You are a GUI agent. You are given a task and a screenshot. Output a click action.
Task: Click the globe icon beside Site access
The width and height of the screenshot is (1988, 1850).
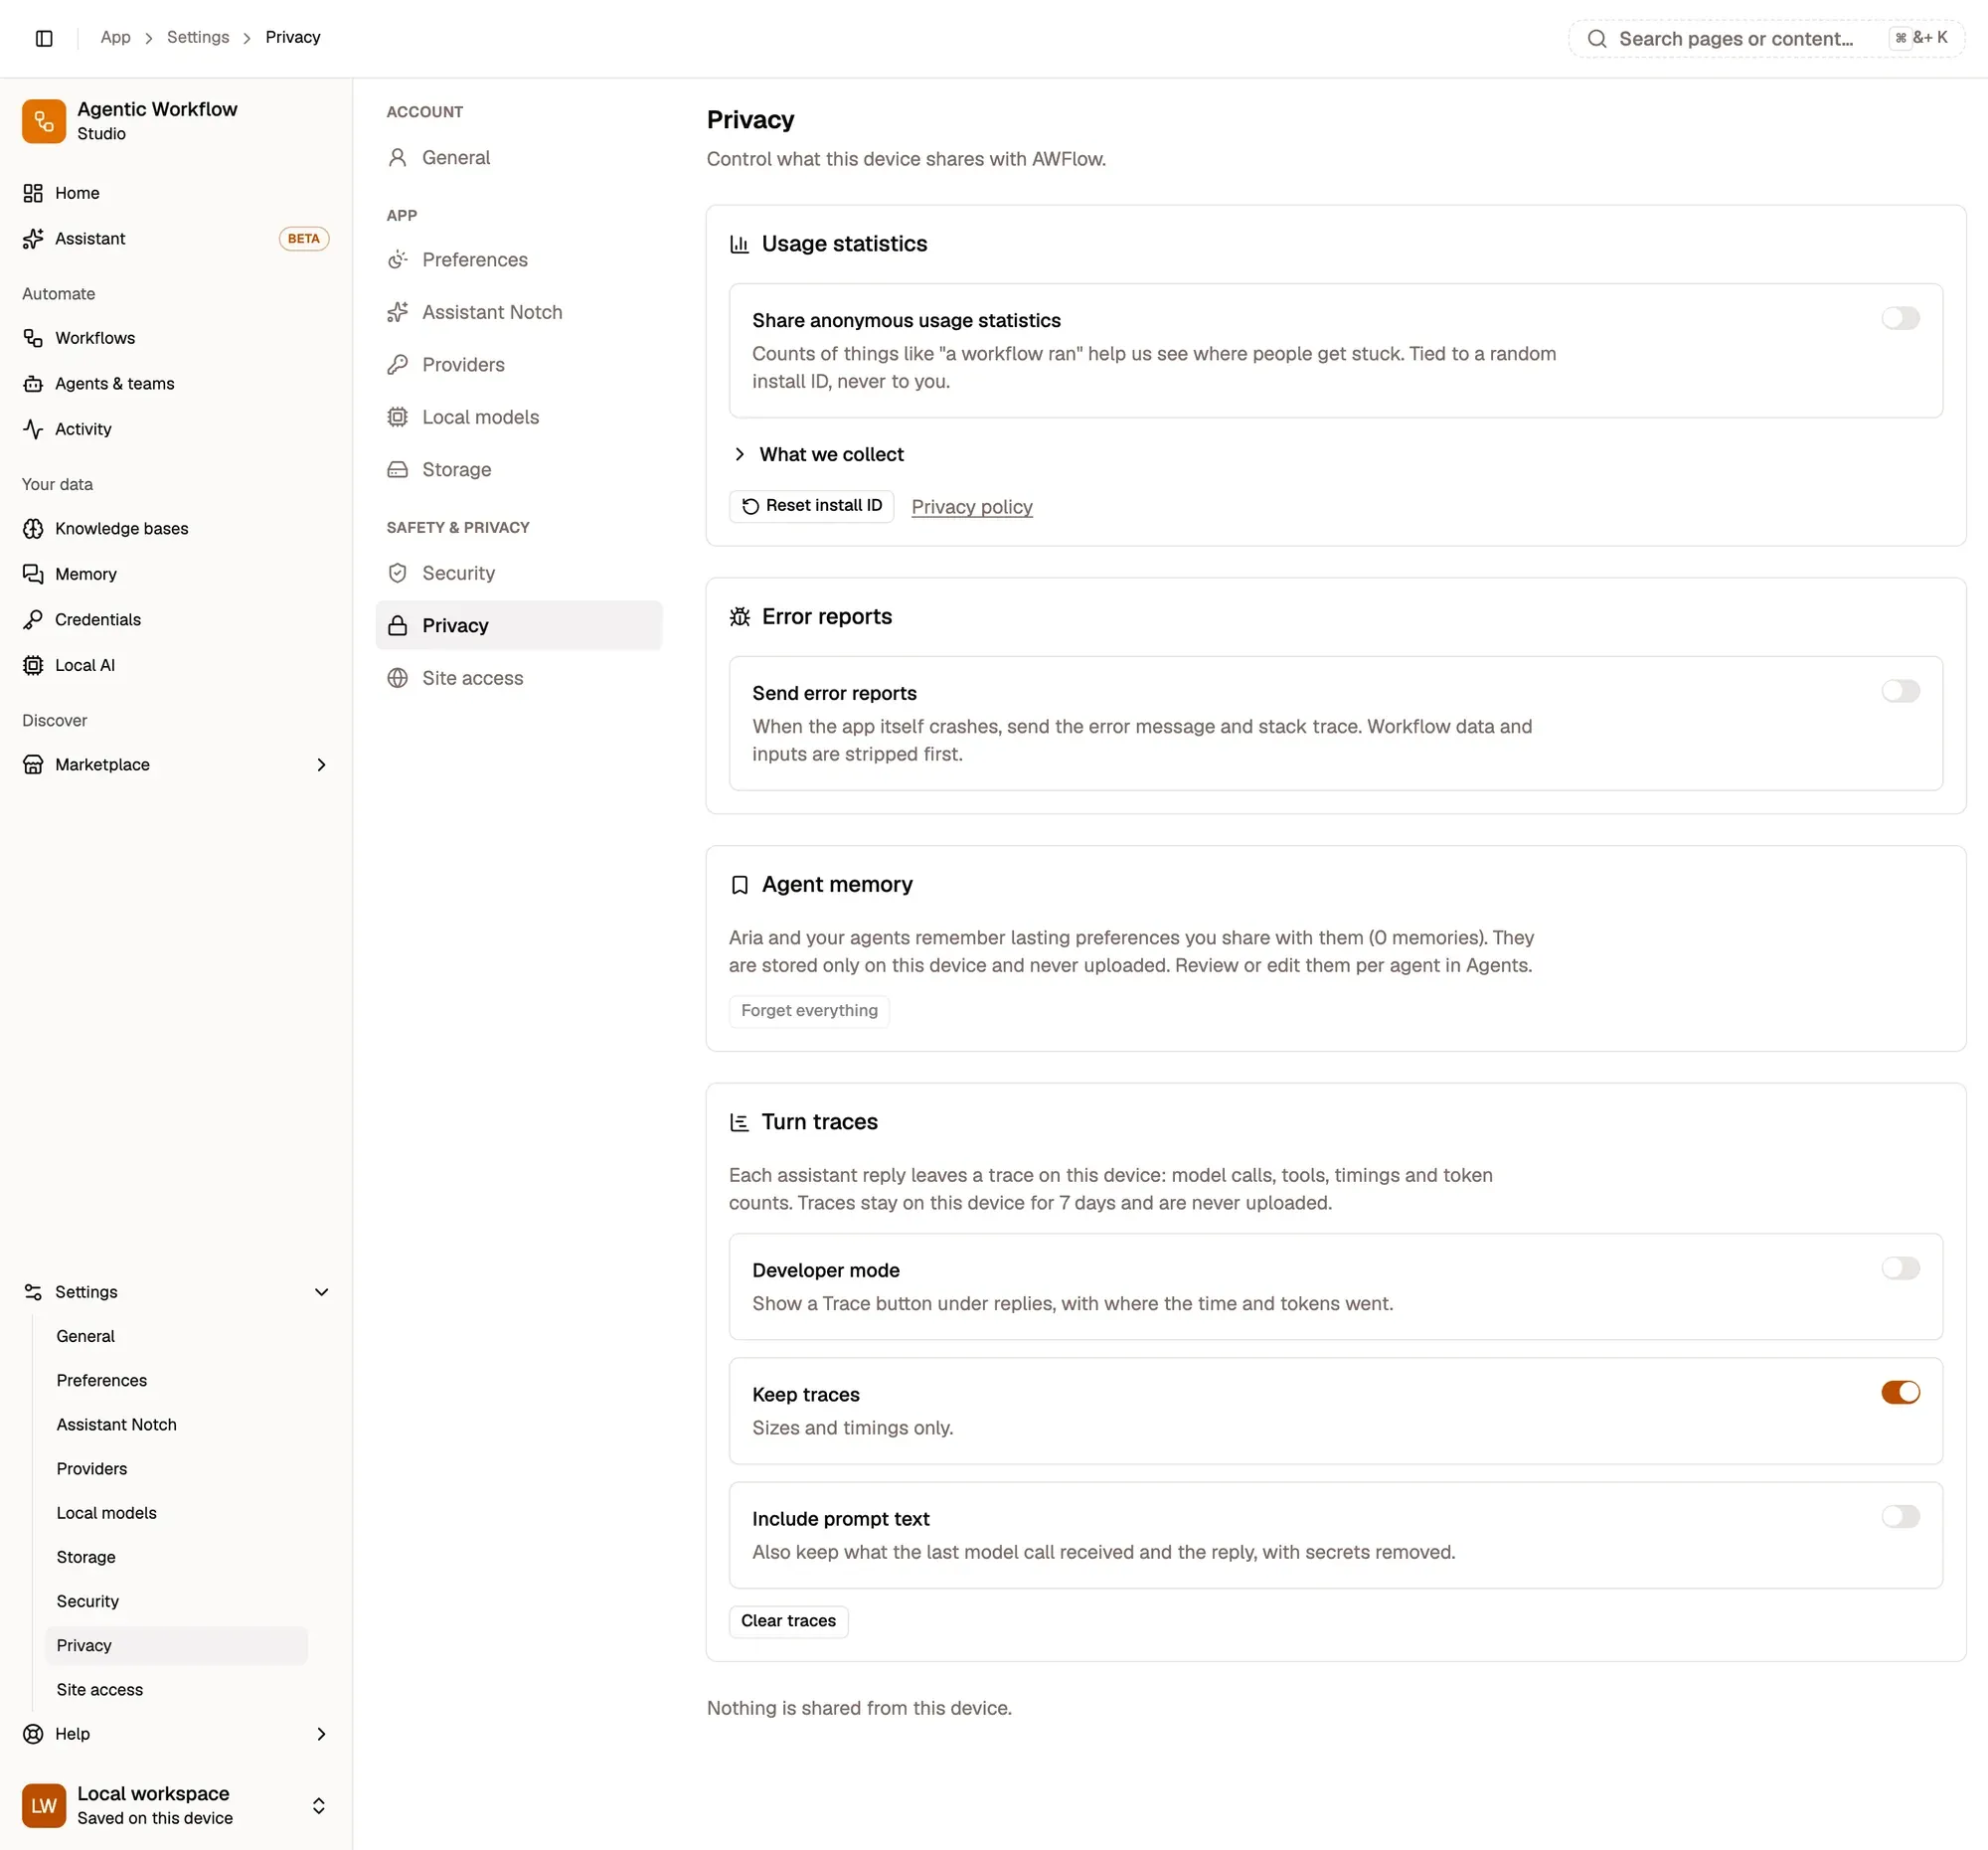tap(397, 678)
